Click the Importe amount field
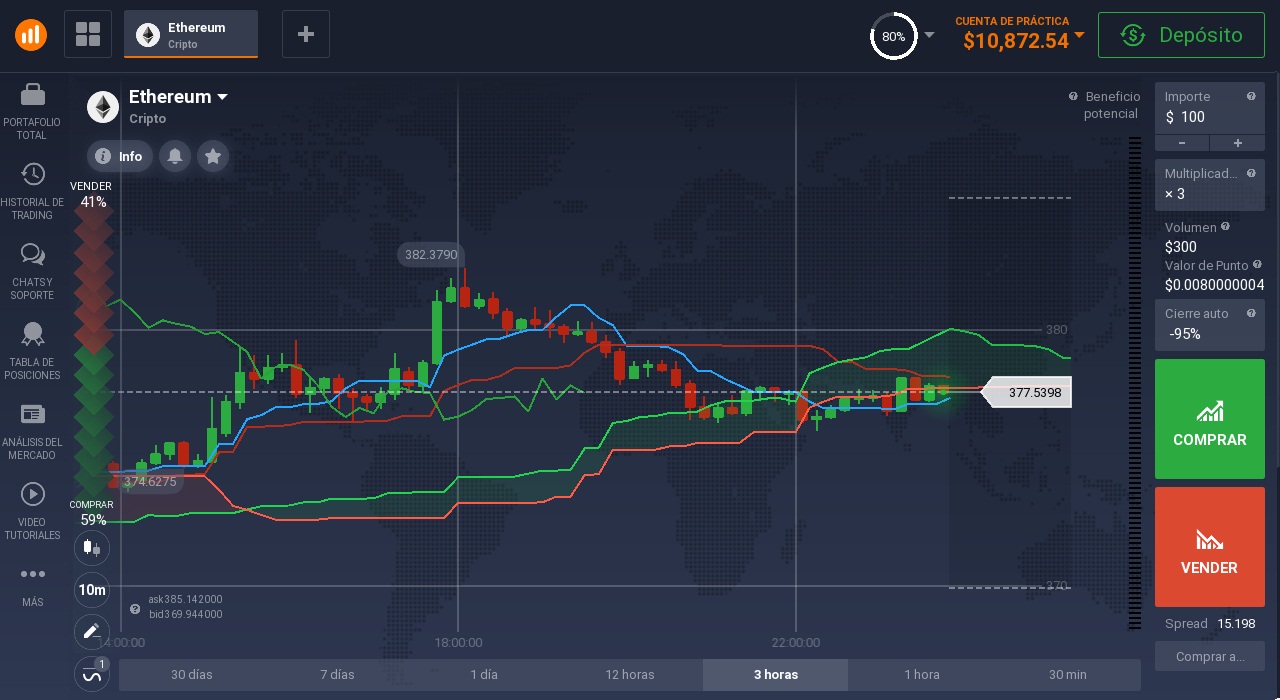Image resolution: width=1280 pixels, height=700 pixels. click(x=1209, y=108)
